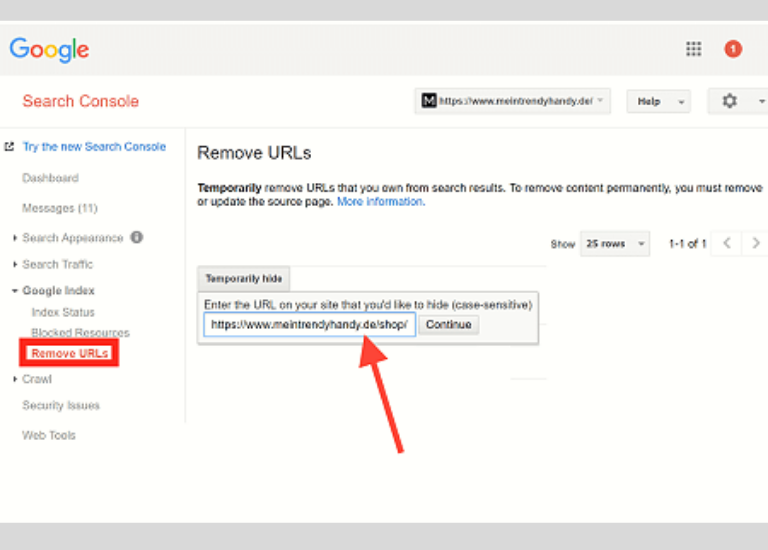Open the property selector meintrendyhandy.de dropdown
Viewport: 768px width, 550px height.
pos(512,101)
